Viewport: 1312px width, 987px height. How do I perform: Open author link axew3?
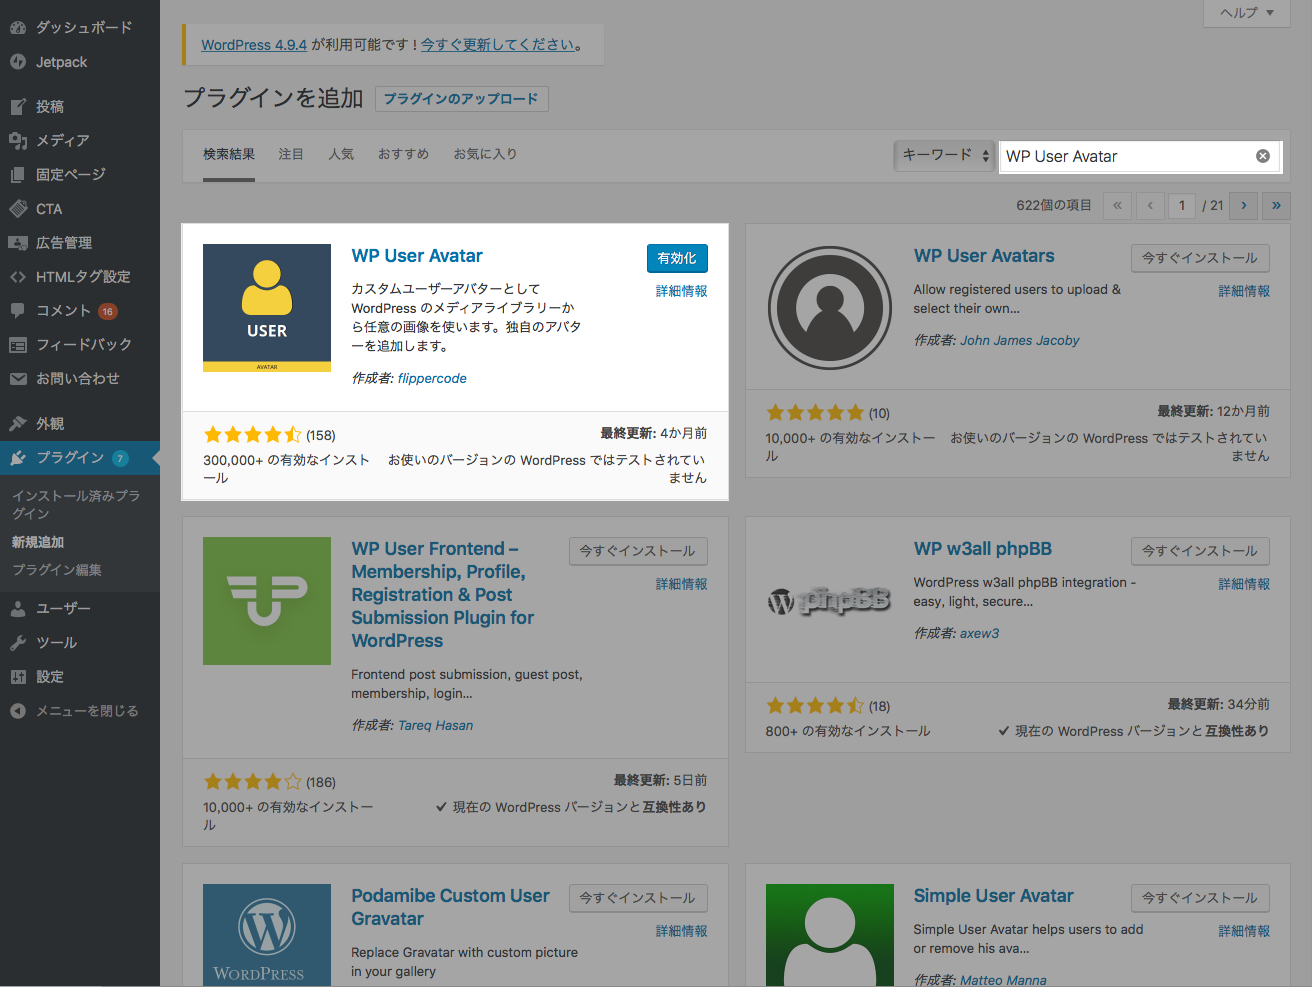(x=980, y=633)
